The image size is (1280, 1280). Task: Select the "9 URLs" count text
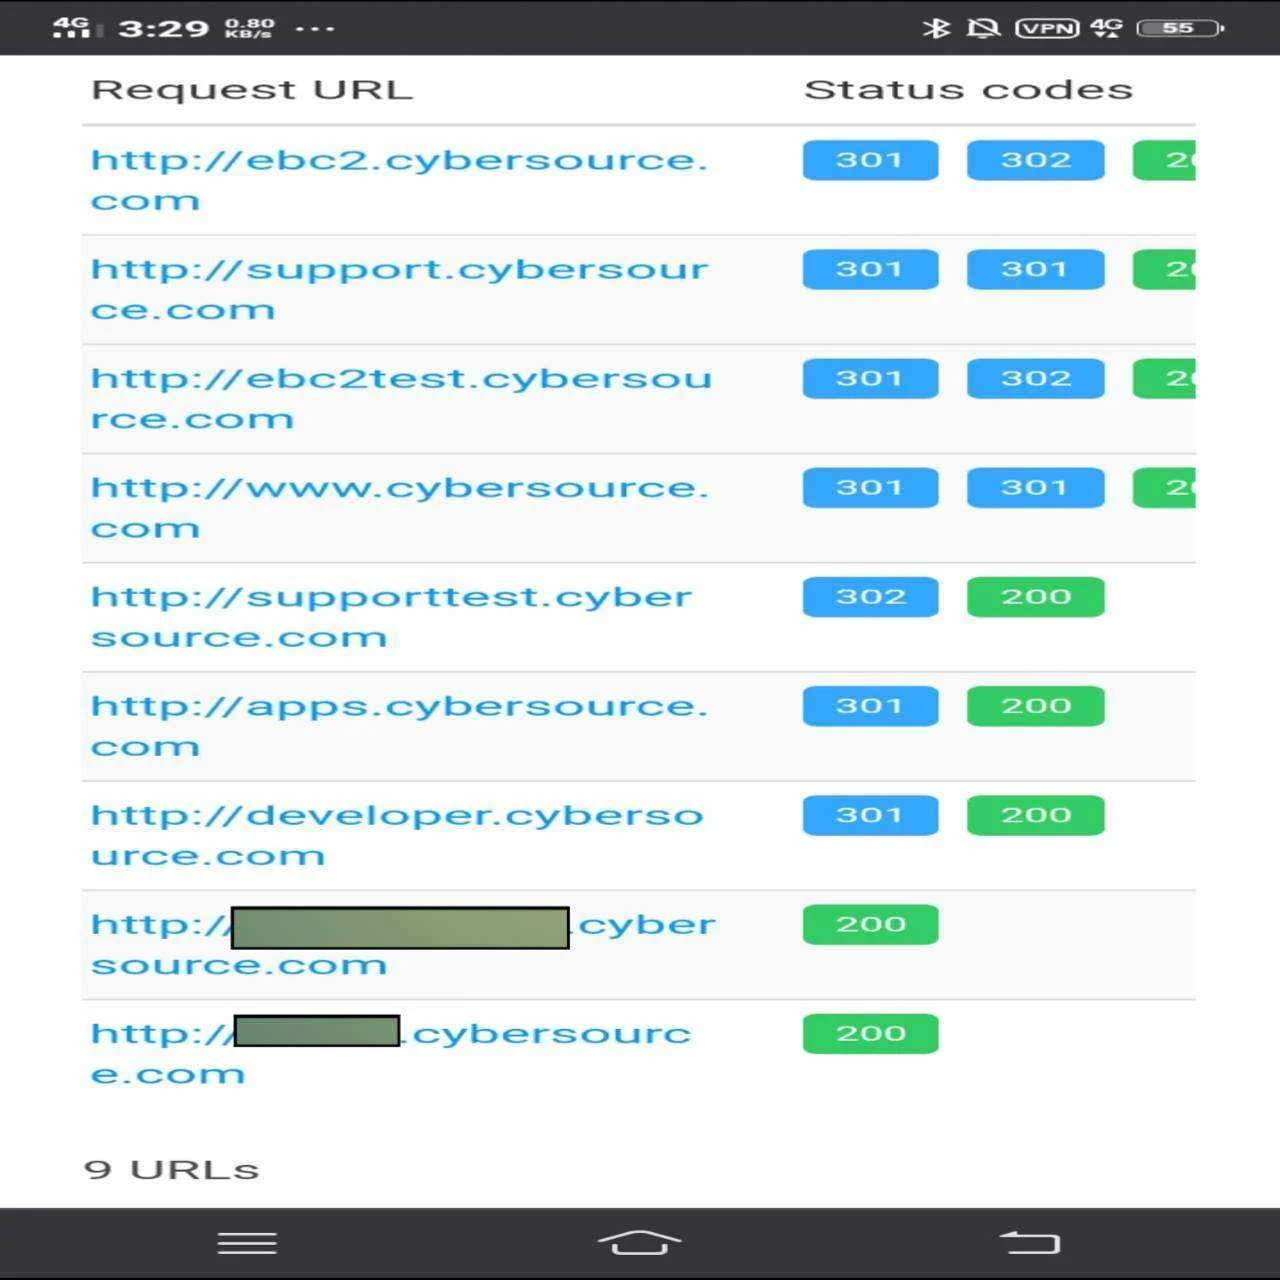pos(171,1169)
